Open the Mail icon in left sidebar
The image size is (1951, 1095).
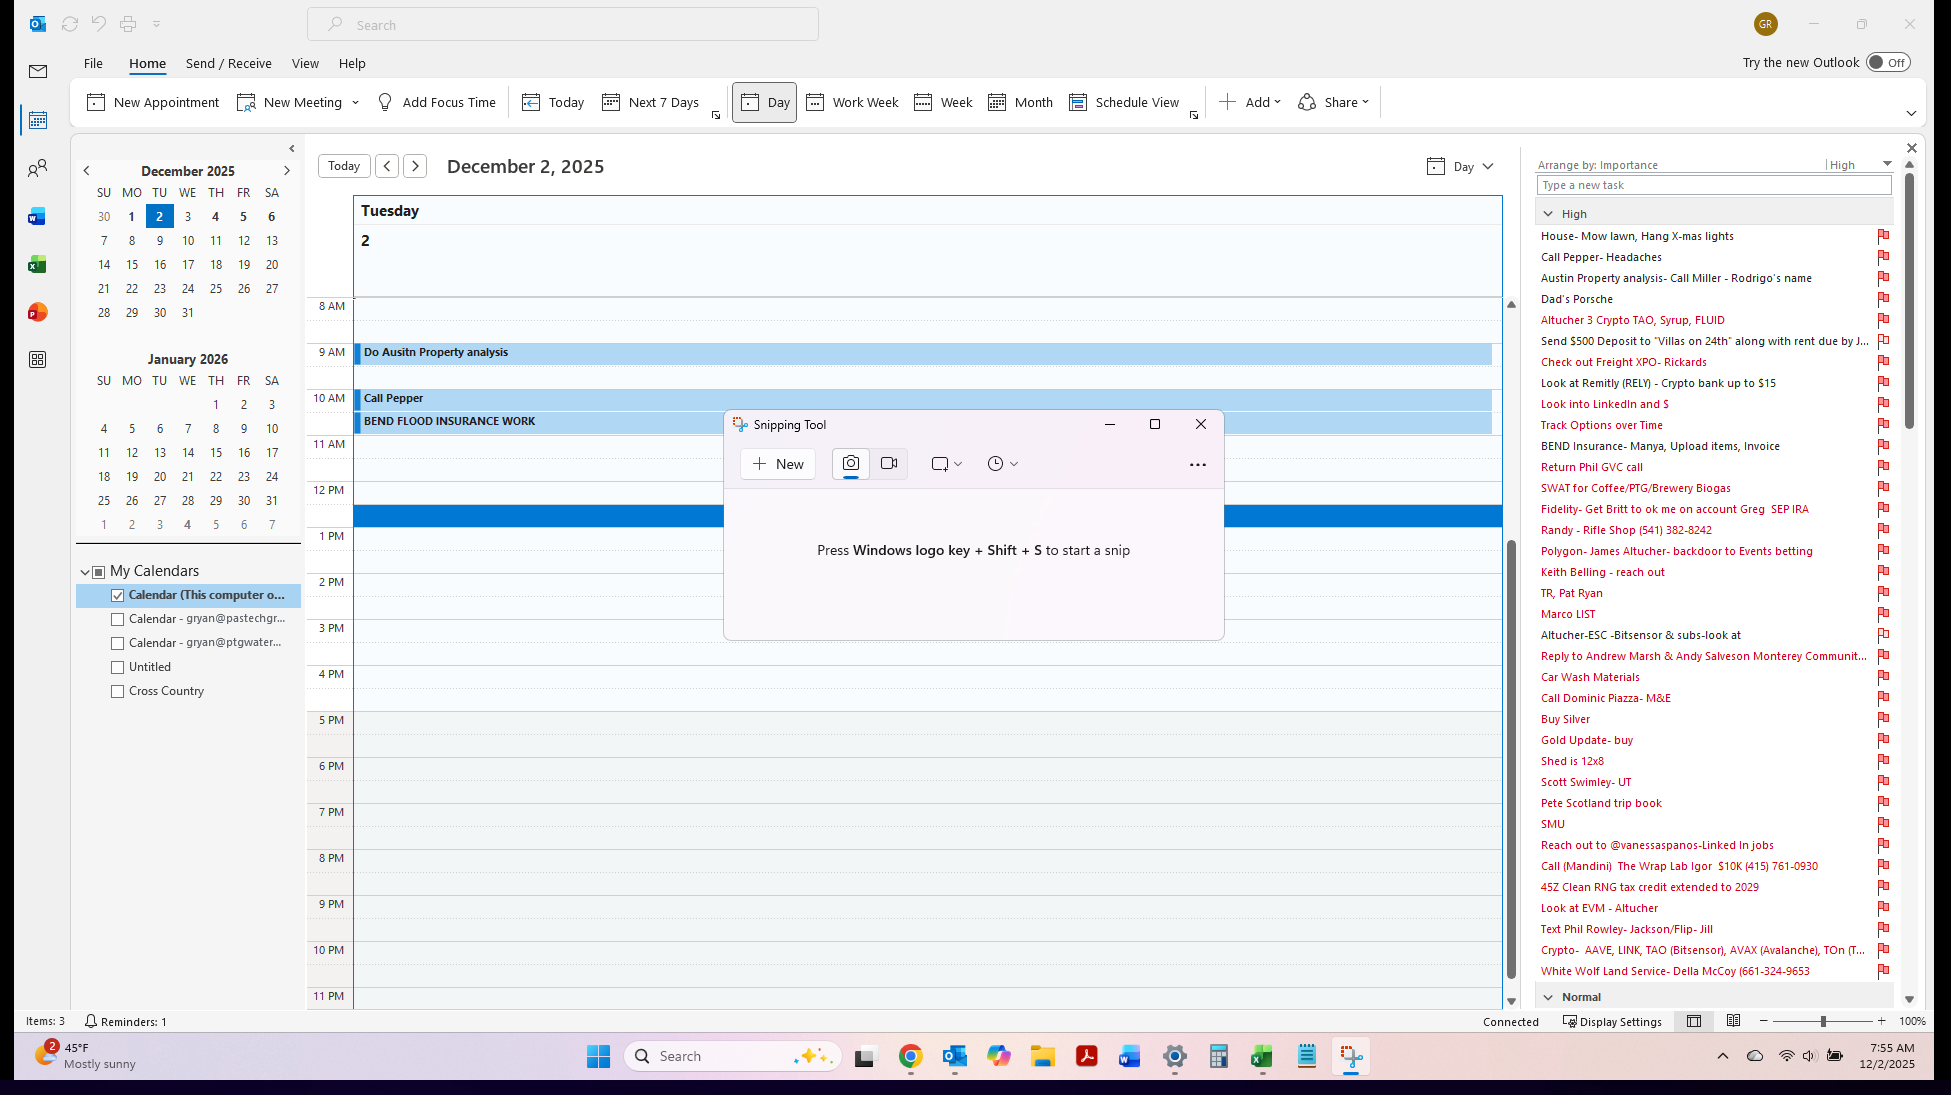pyautogui.click(x=38, y=71)
